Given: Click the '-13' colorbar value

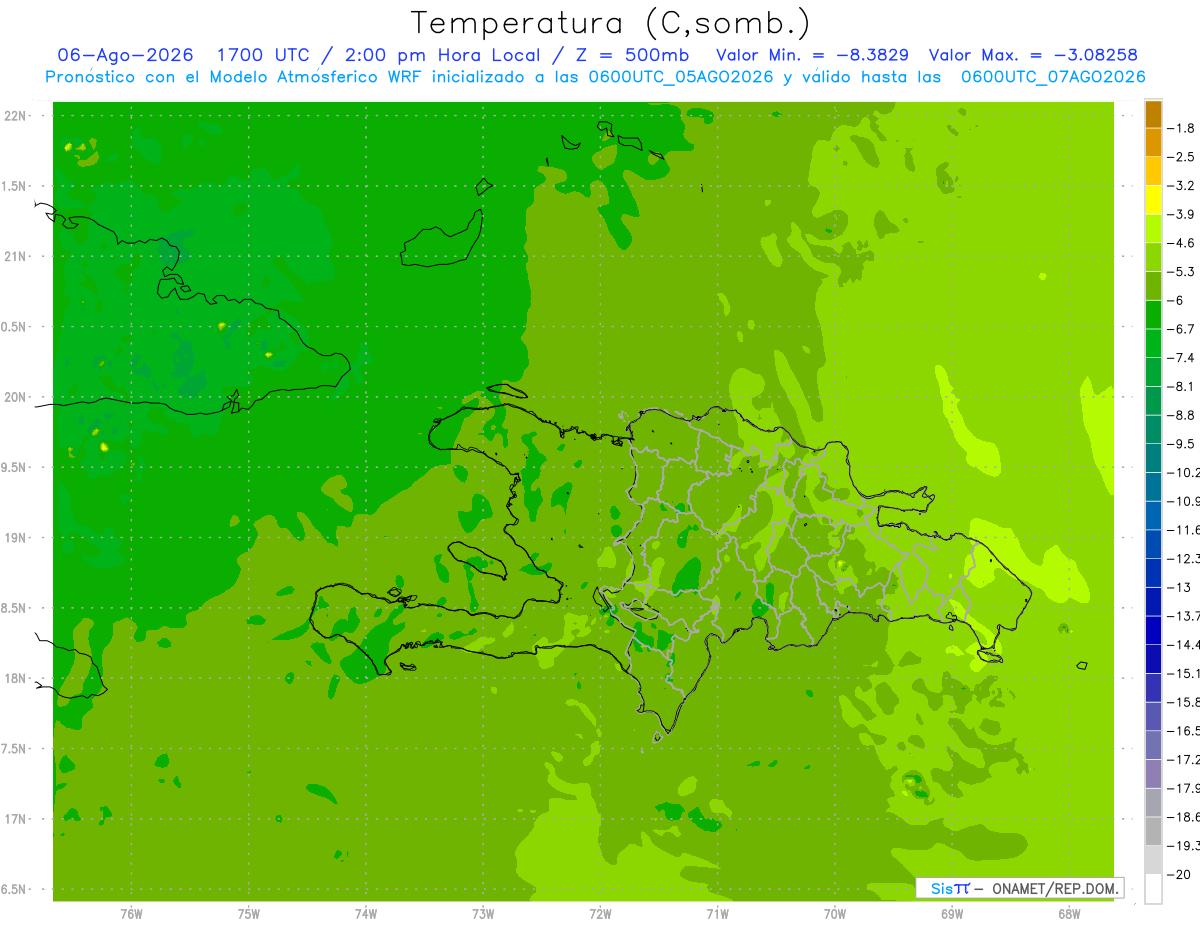Looking at the screenshot, I should pyautogui.click(x=1178, y=587).
